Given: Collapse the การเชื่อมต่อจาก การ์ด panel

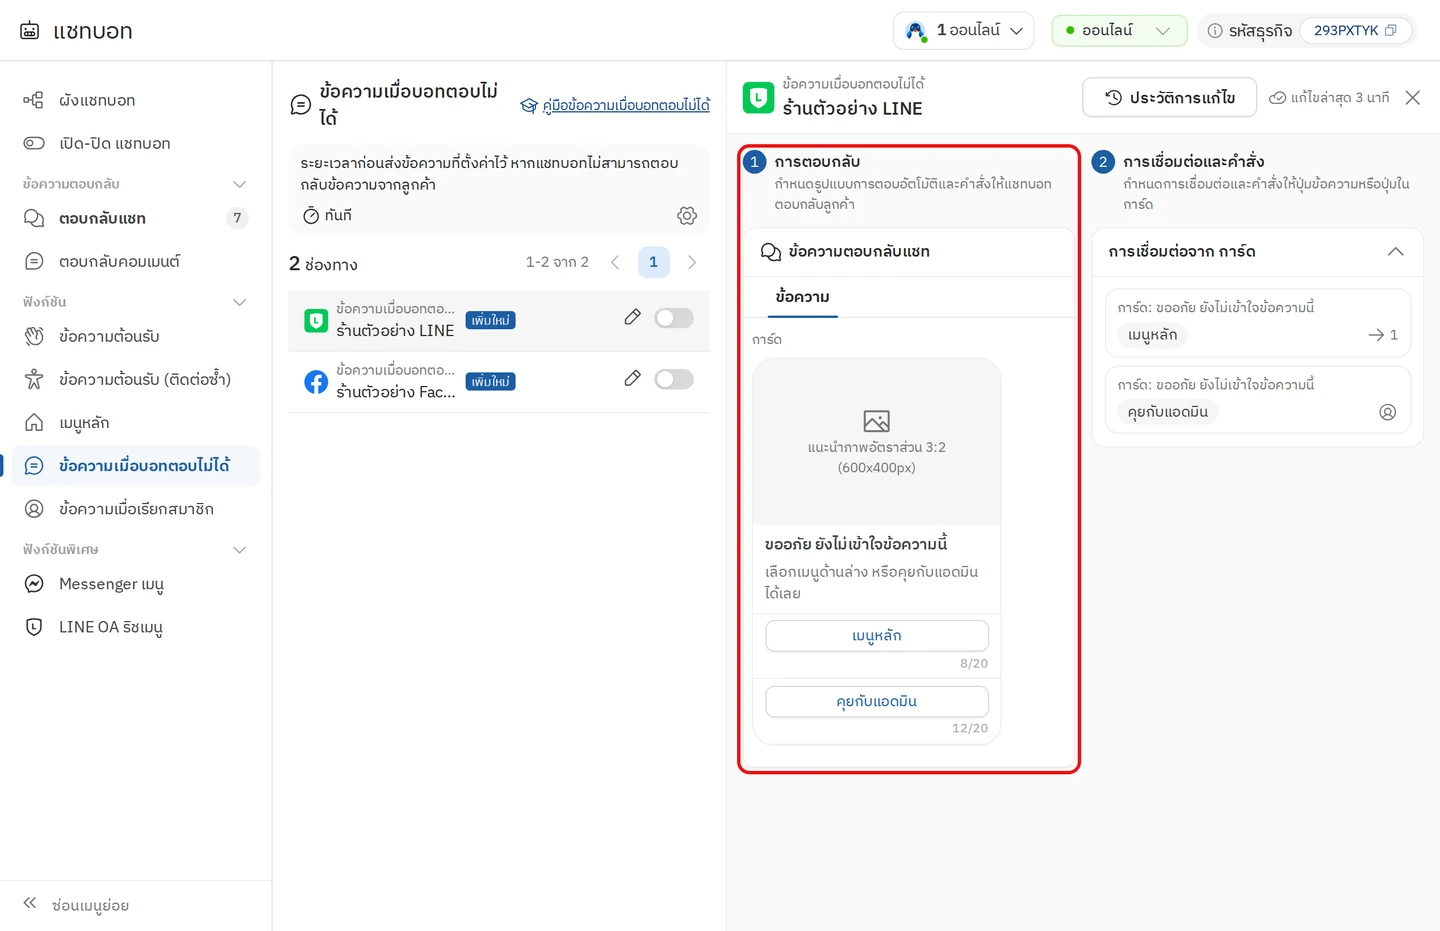Looking at the screenshot, I should (x=1395, y=251).
